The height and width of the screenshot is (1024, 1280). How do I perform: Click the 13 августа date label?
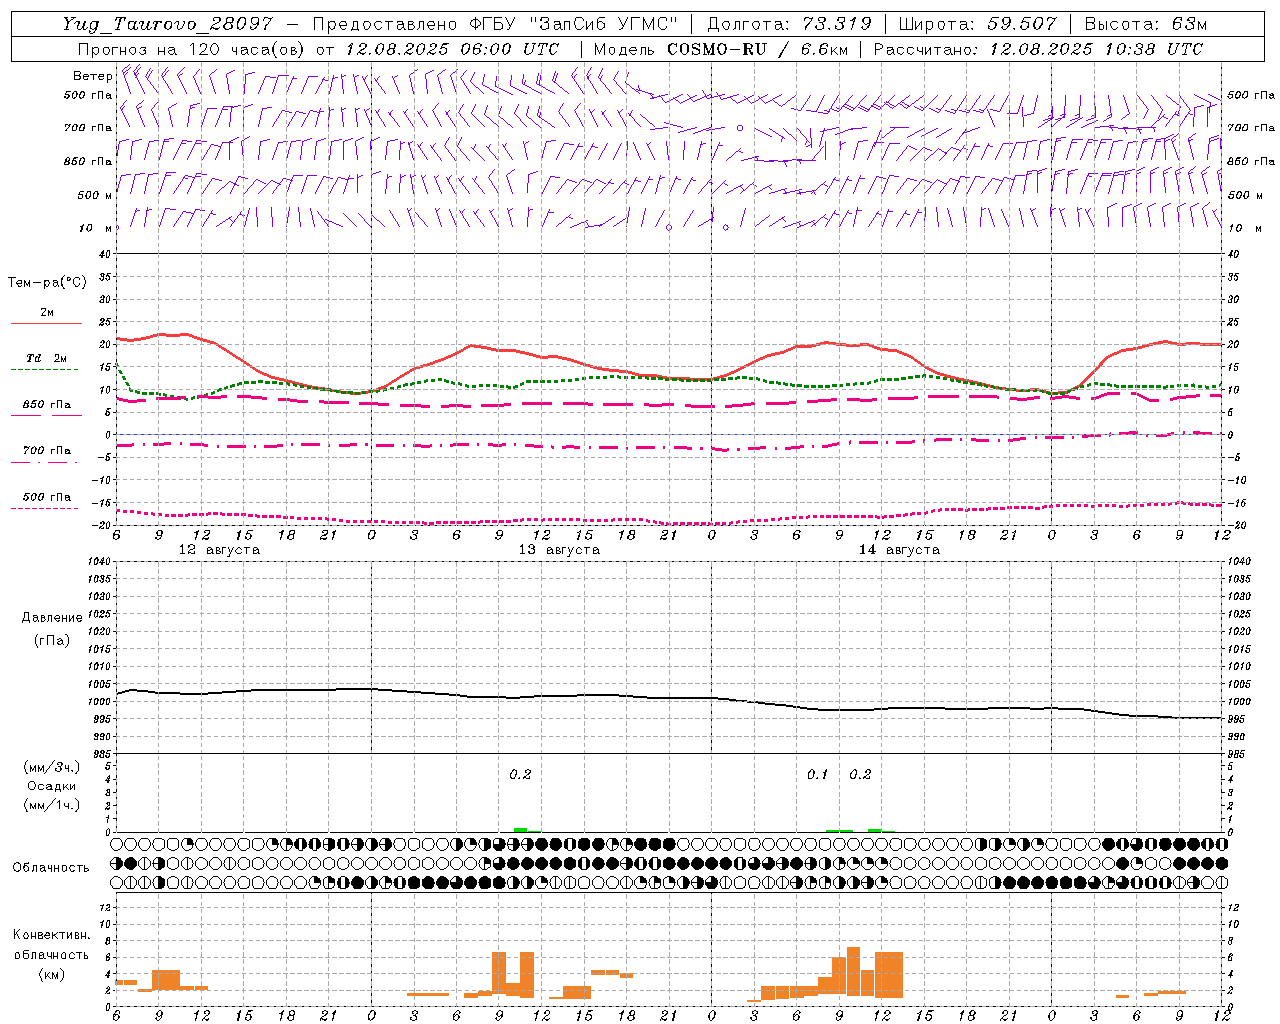click(x=559, y=550)
